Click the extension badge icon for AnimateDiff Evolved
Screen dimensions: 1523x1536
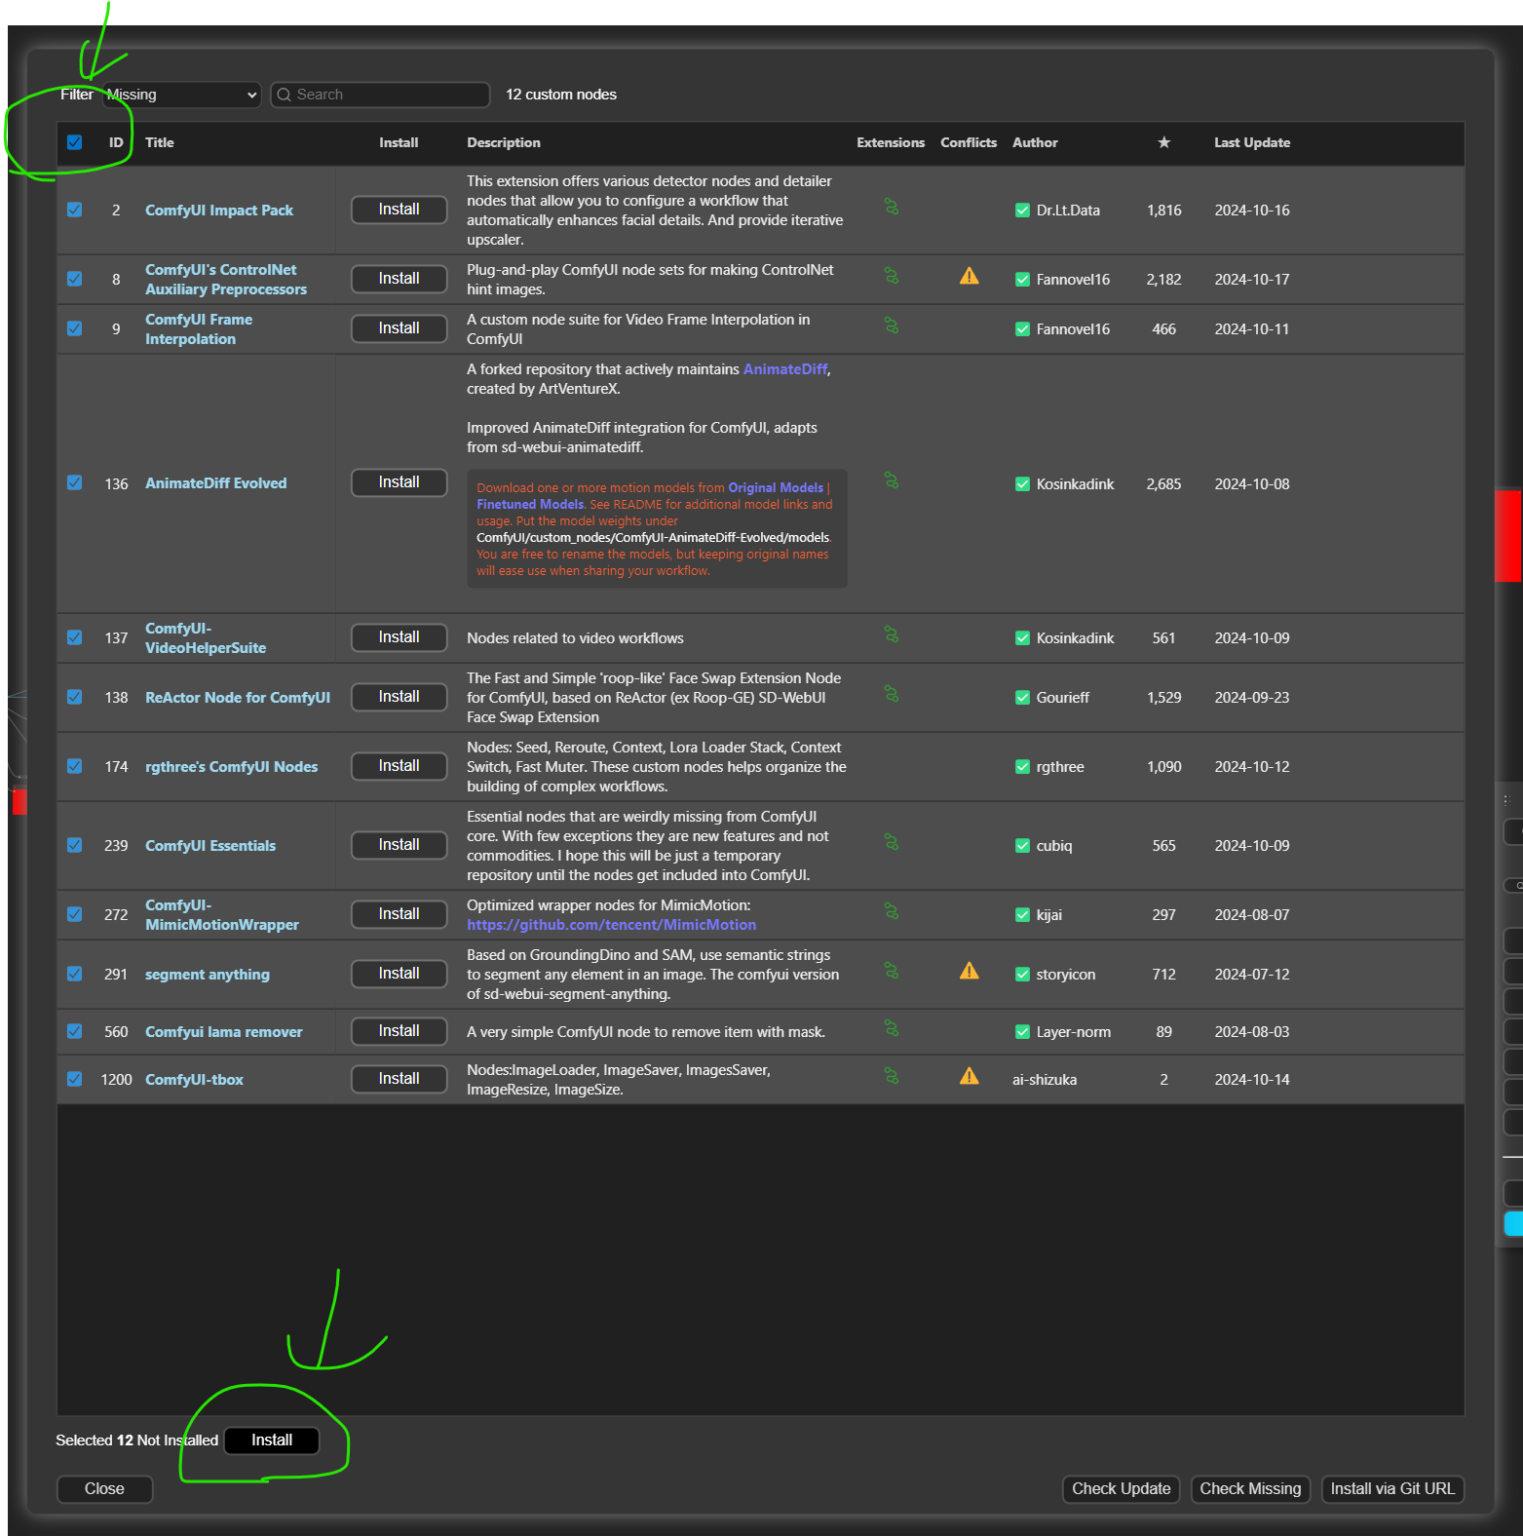[x=891, y=482]
